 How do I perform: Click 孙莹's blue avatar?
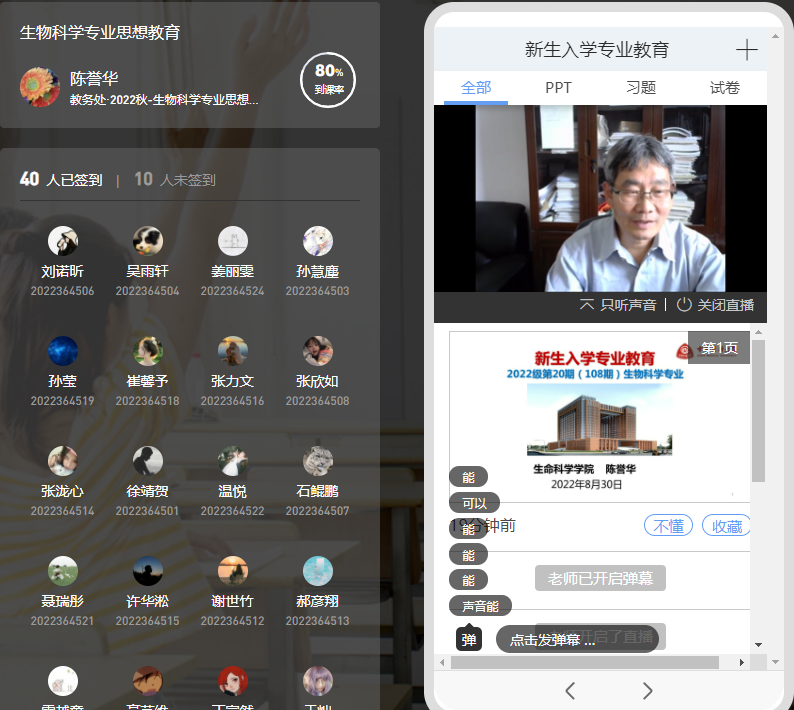tap(63, 351)
